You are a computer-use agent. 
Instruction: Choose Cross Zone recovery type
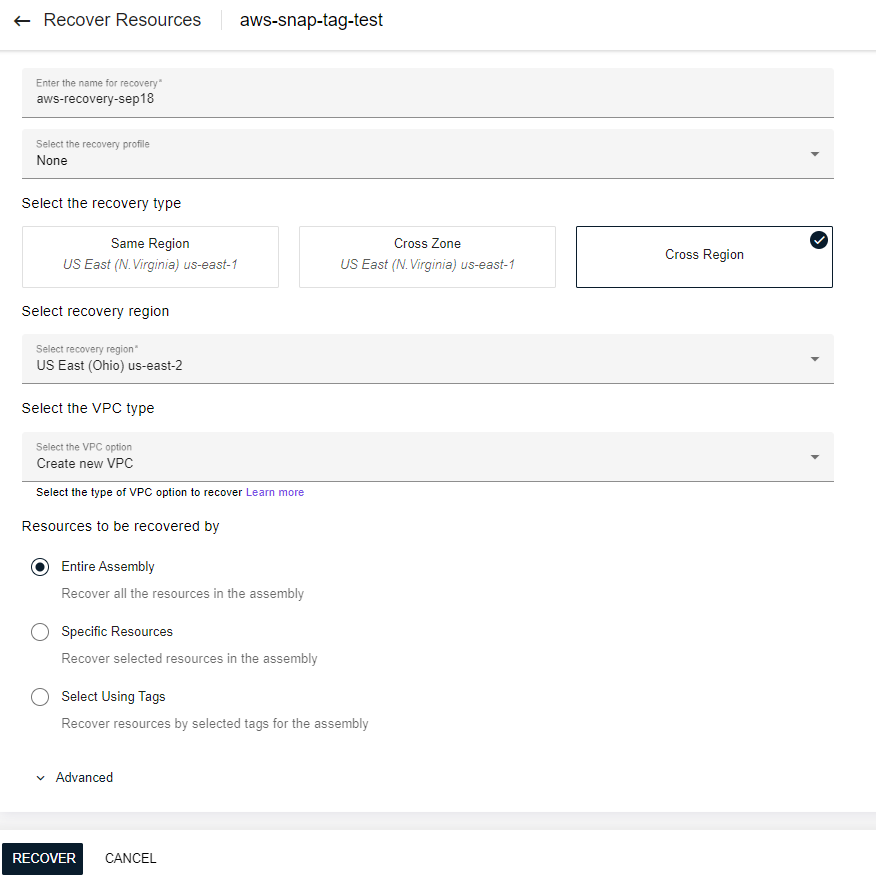tap(427, 256)
